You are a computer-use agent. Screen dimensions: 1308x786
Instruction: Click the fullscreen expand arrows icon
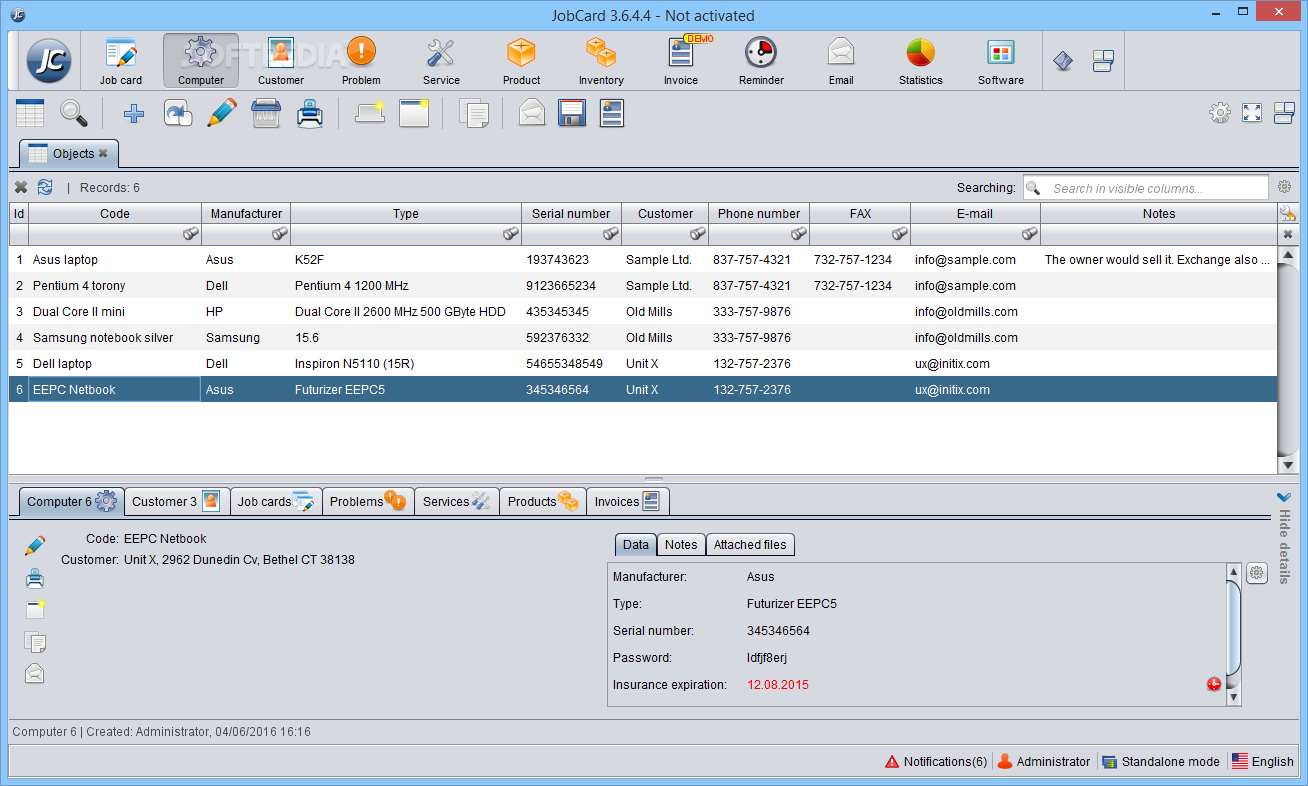click(1252, 113)
